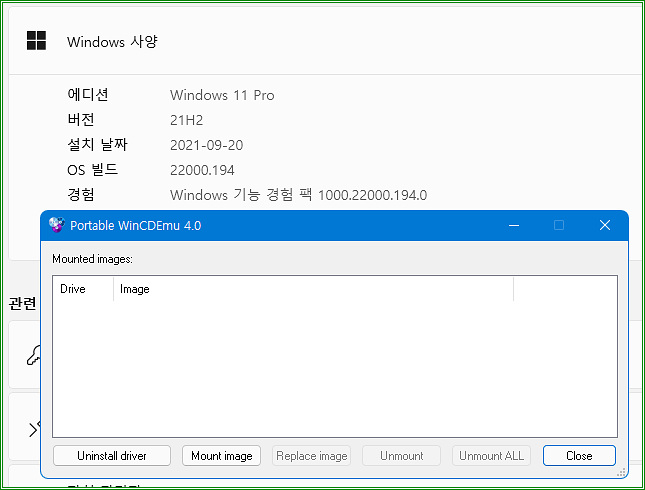
Task: Click the Portable WinCDEmu 4.0 title text
Action: point(135,225)
